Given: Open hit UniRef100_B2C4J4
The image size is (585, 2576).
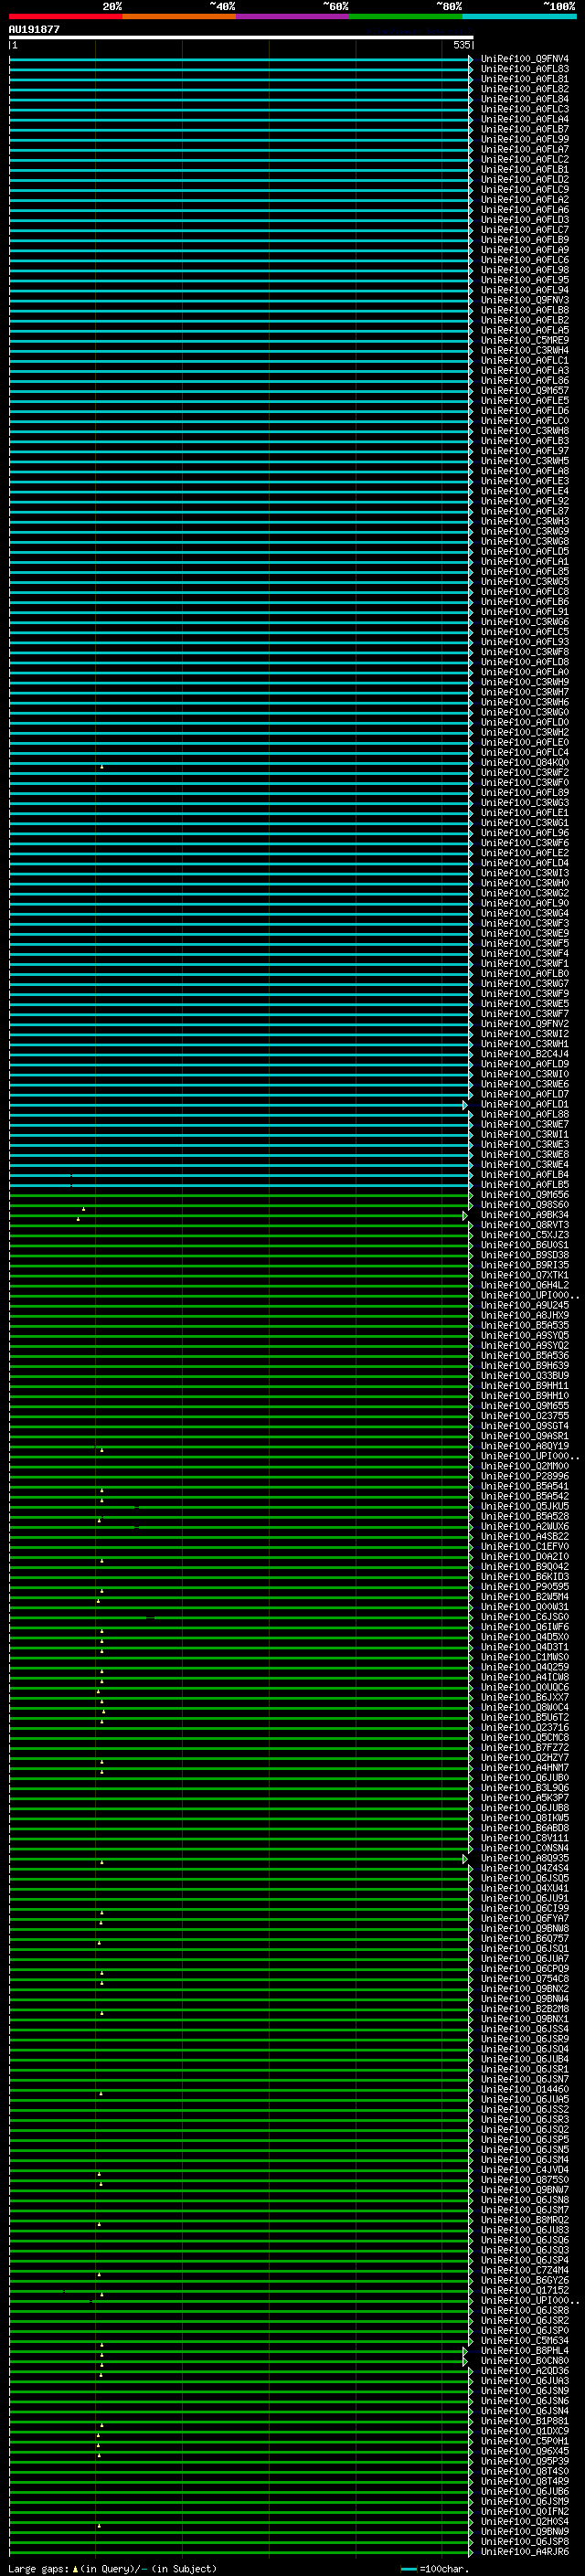Looking at the screenshot, I should (x=524, y=1054).
